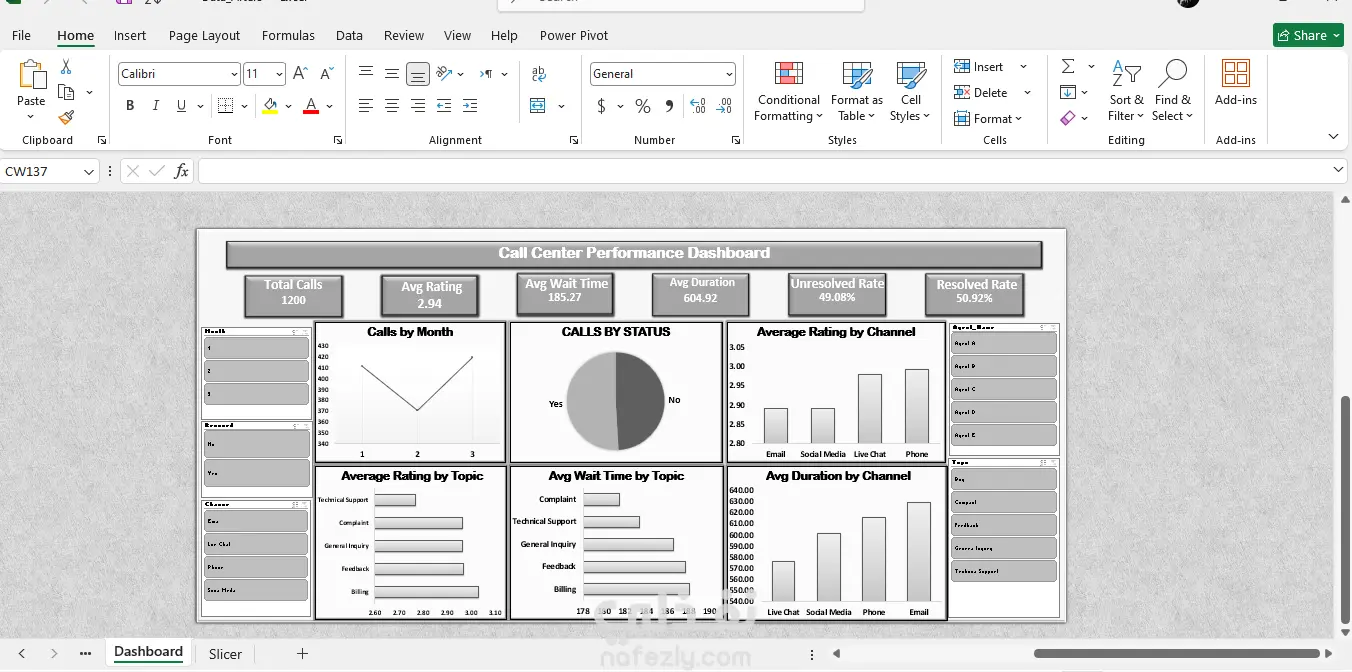1352x672 pixels.
Task: Apply Comma Style format
Action: pos(669,106)
